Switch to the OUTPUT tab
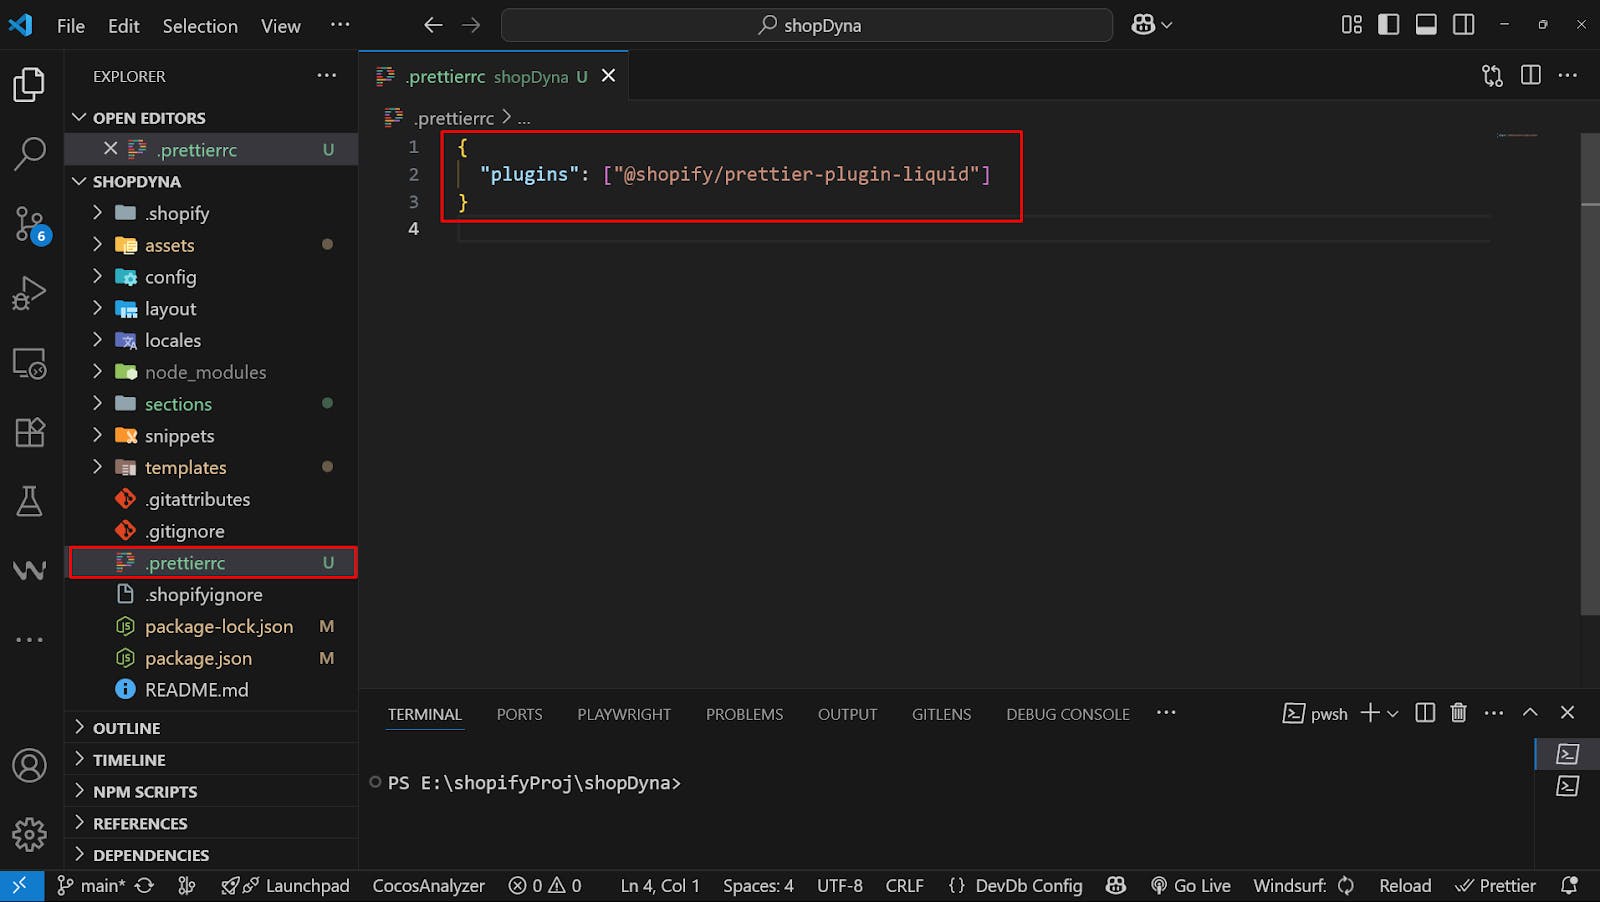Screen dimensions: 1600x902 (847, 714)
